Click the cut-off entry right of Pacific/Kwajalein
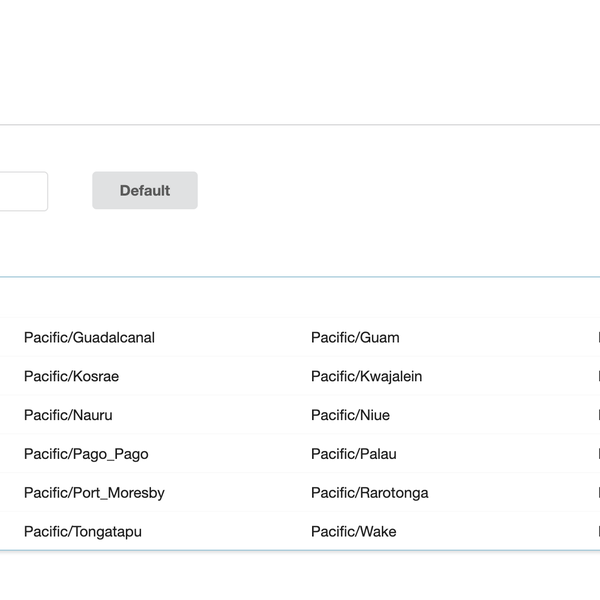 pyautogui.click(x=597, y=377)
